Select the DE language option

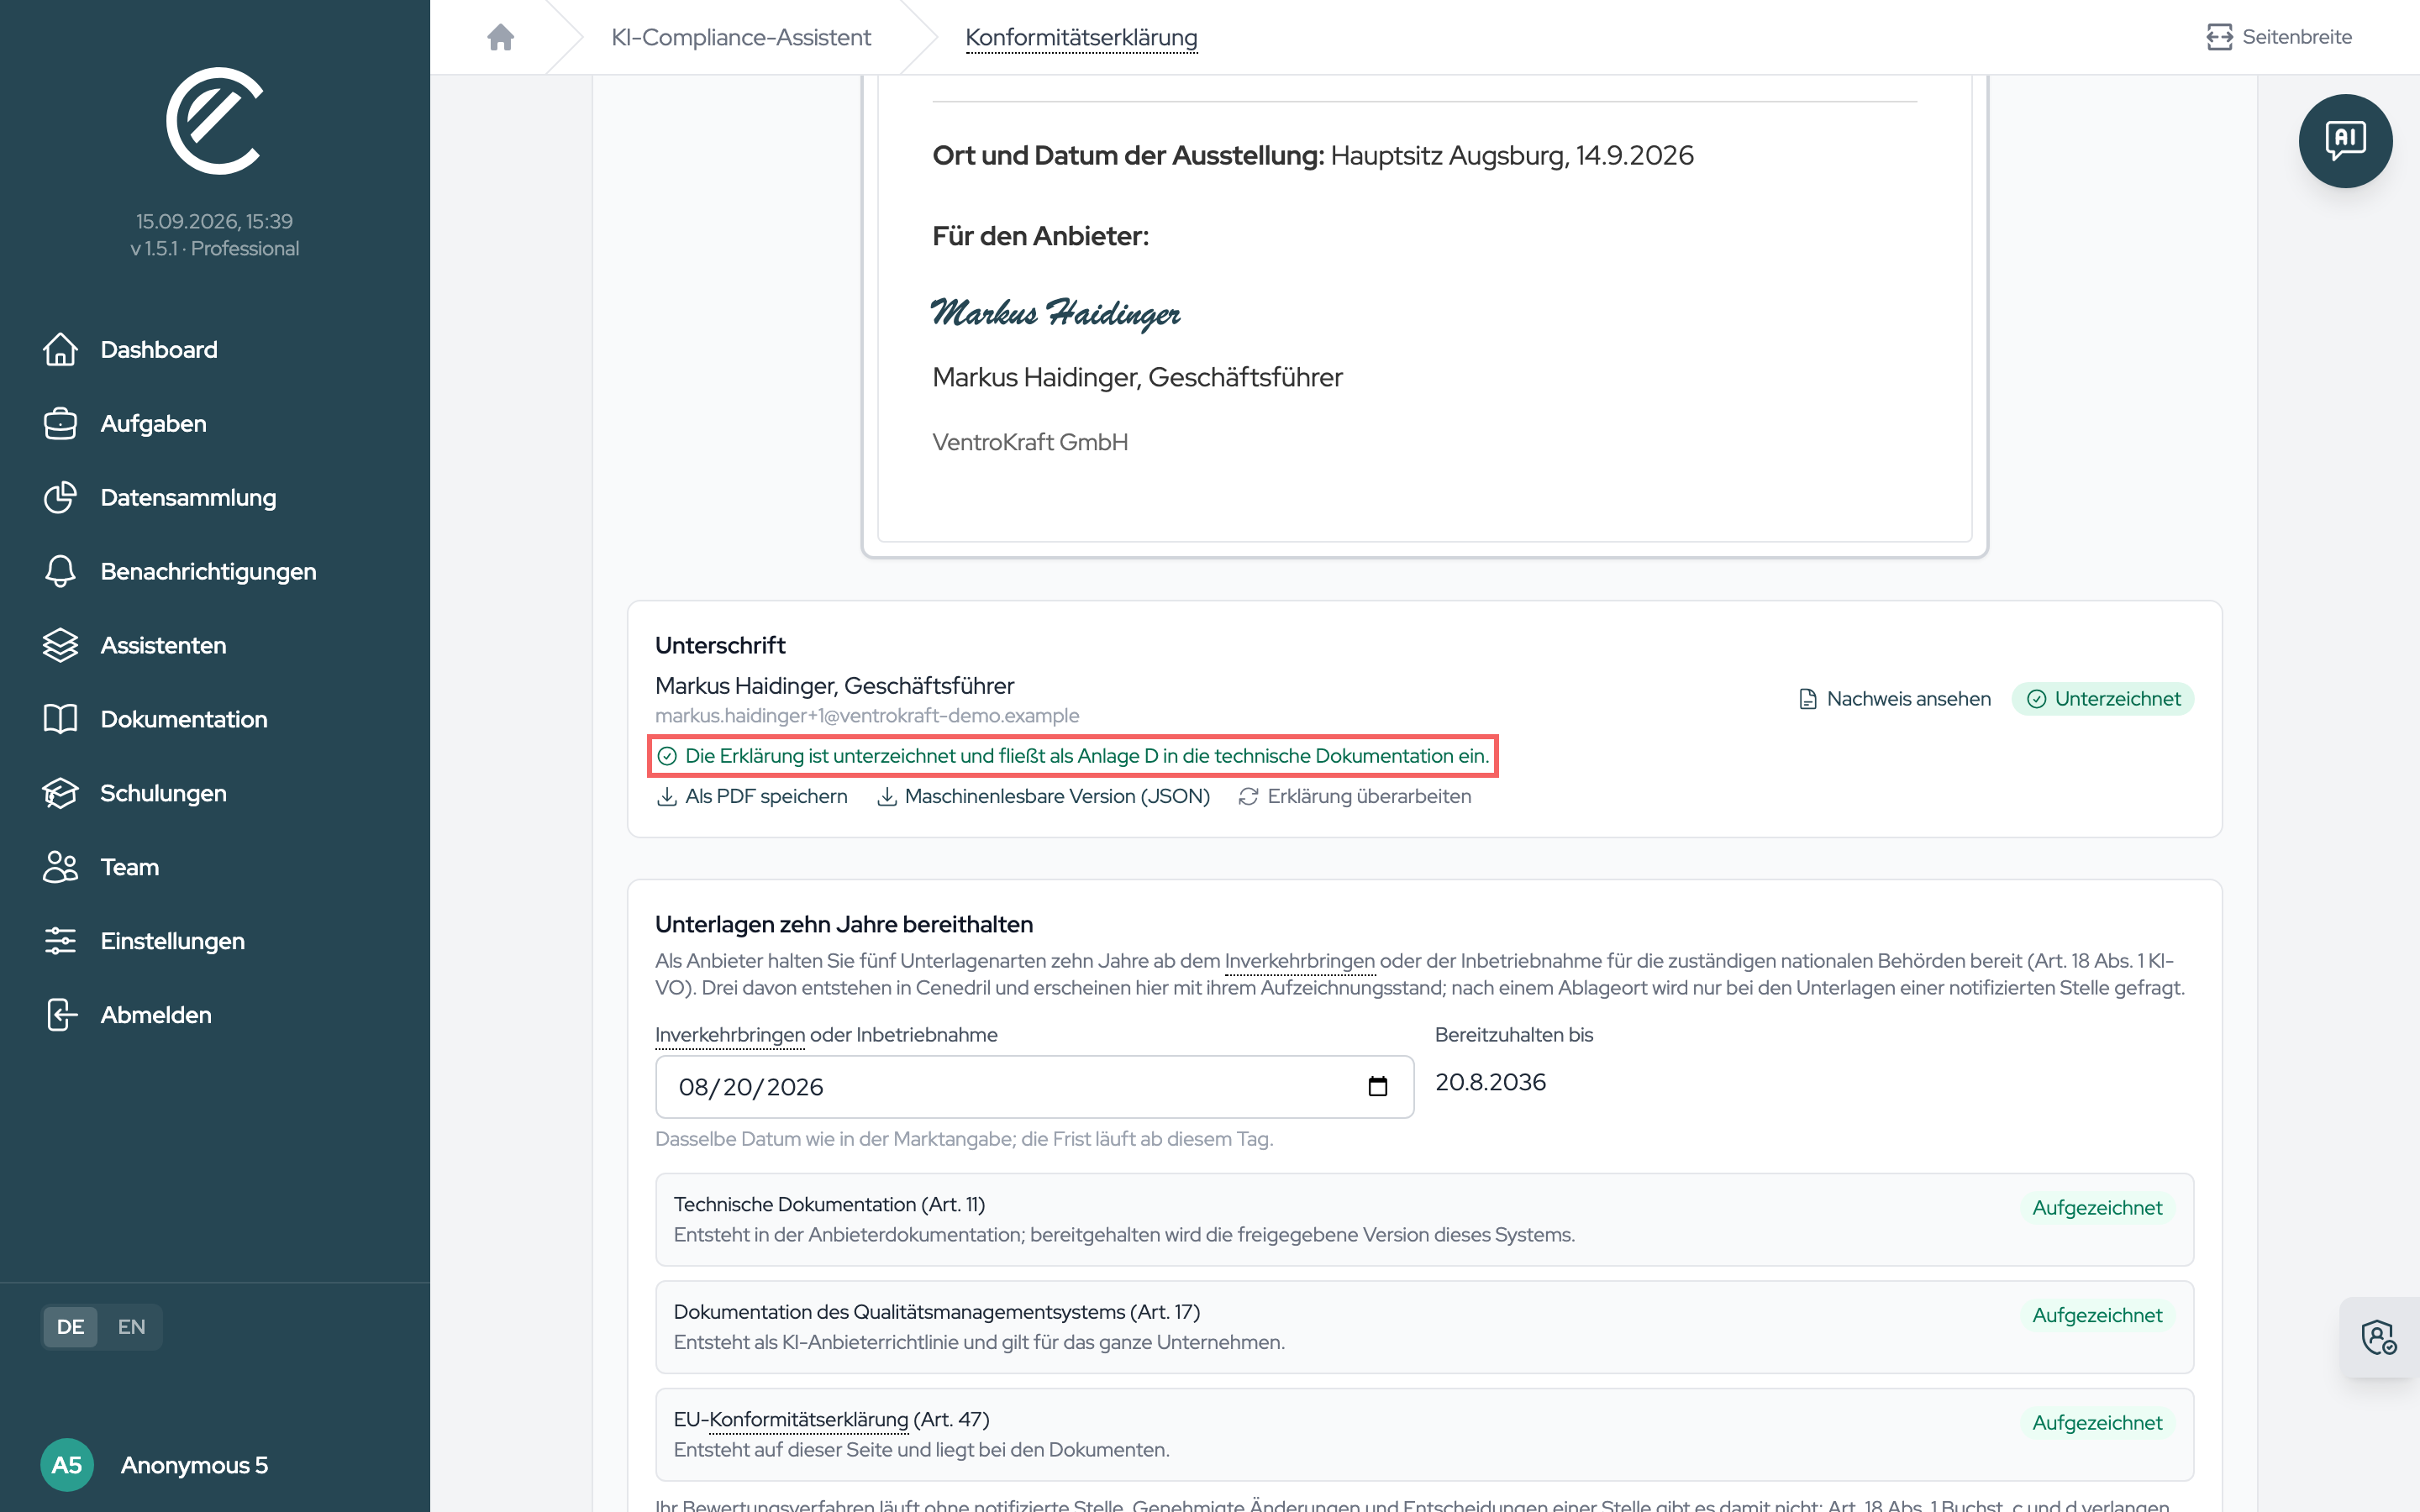(70, 1327)
